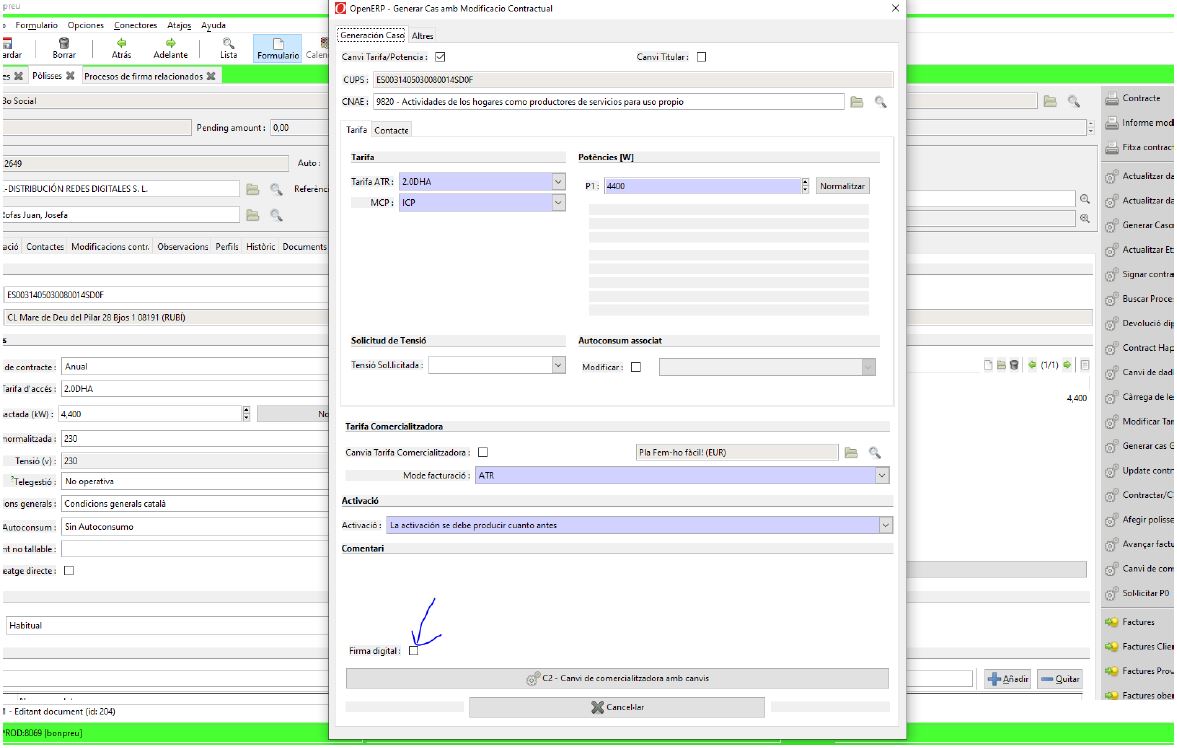Click the CNAE search magnifier icon

(880, 102)
